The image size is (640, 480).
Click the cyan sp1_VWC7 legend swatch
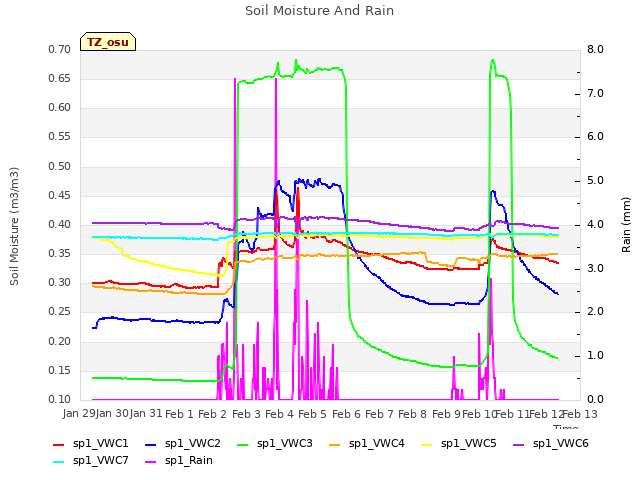59,462
